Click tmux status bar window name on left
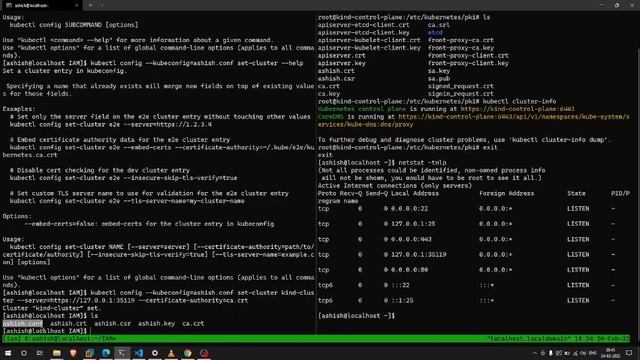 (x=60, y=339)
